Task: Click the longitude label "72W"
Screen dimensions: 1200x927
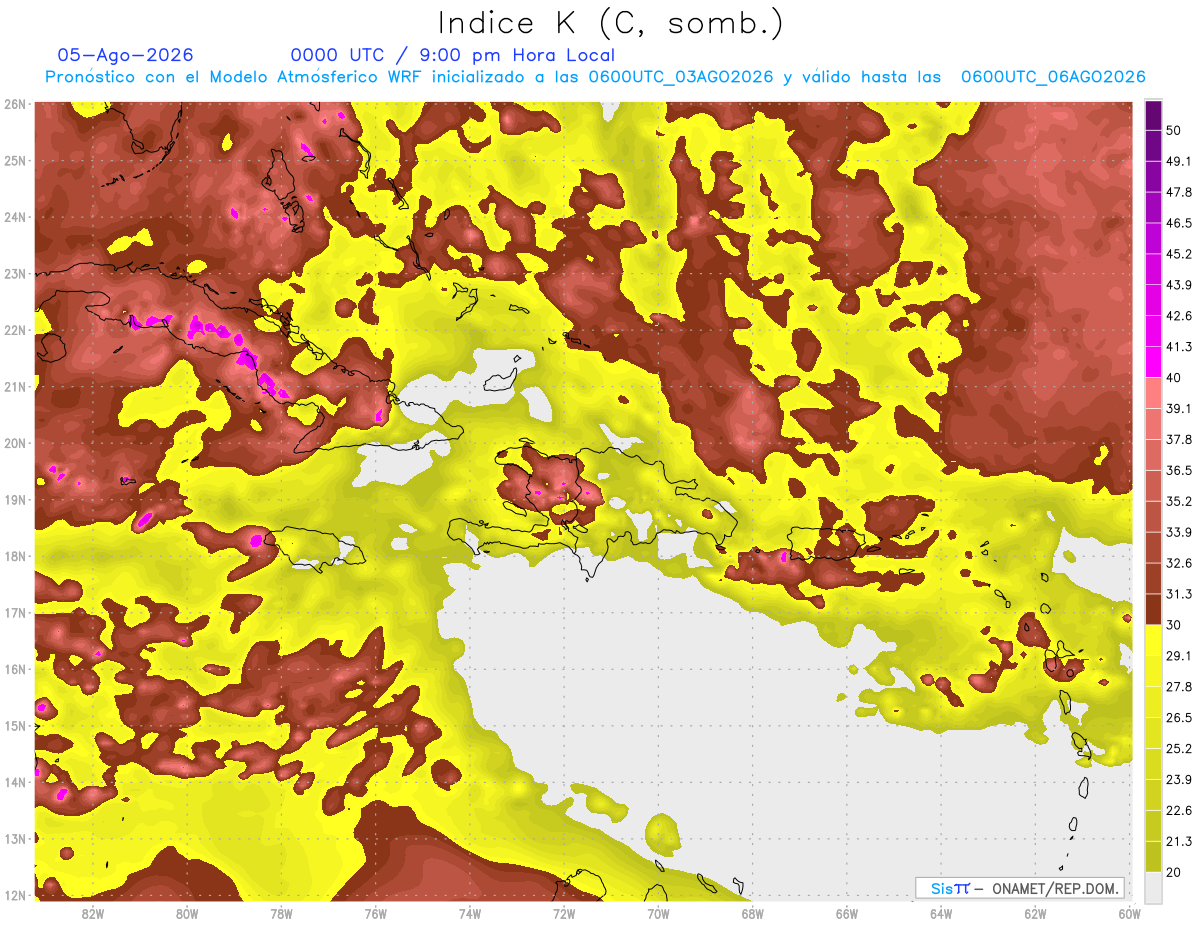Action: point(564,914)
